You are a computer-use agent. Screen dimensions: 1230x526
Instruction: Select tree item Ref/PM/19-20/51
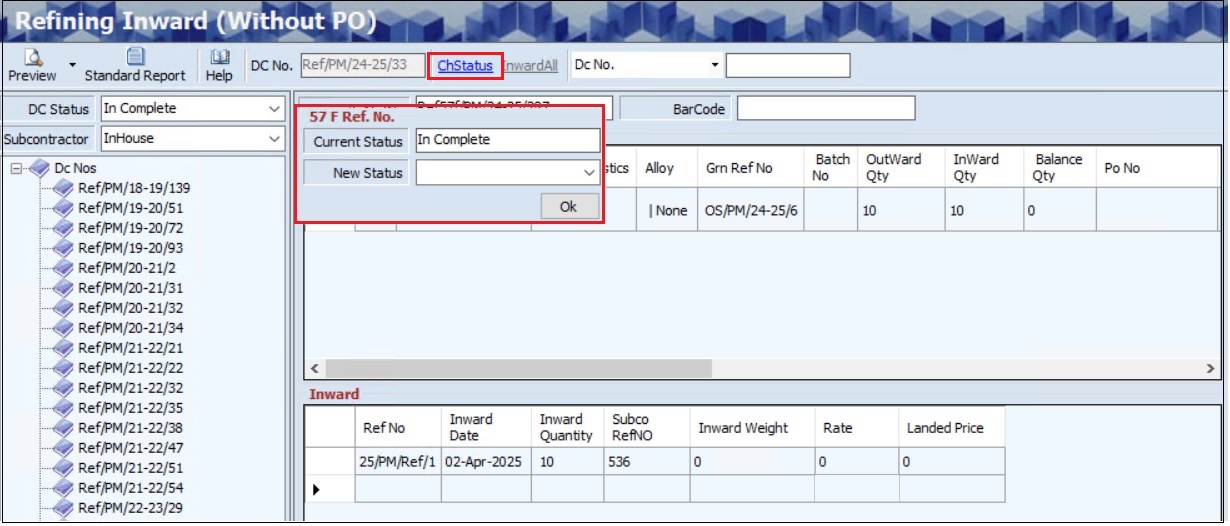pyautogui.click(x=130, y=208)
